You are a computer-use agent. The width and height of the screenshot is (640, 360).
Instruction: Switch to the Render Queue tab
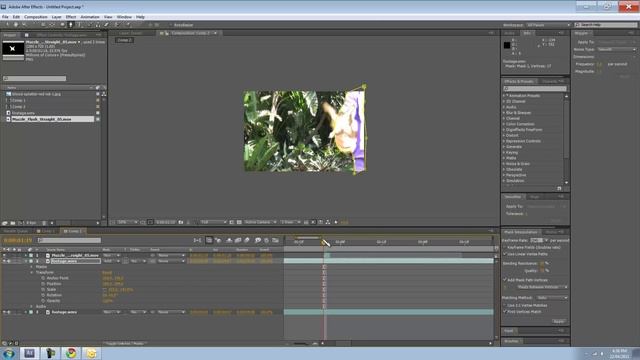tap(16, 231)
